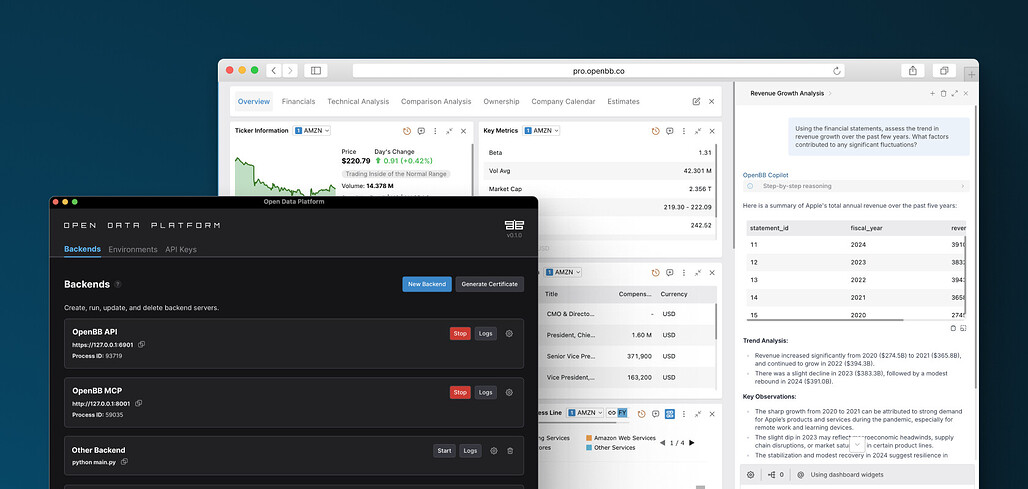This screenshot has height=489, width=1028.
Task: Expand the Copilot panel fullscreen
Action: [955, 94]
